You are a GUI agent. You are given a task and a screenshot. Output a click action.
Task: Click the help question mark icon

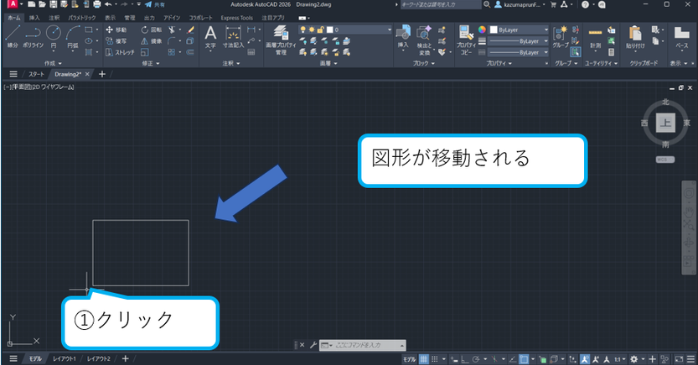[x=585, y=4]
